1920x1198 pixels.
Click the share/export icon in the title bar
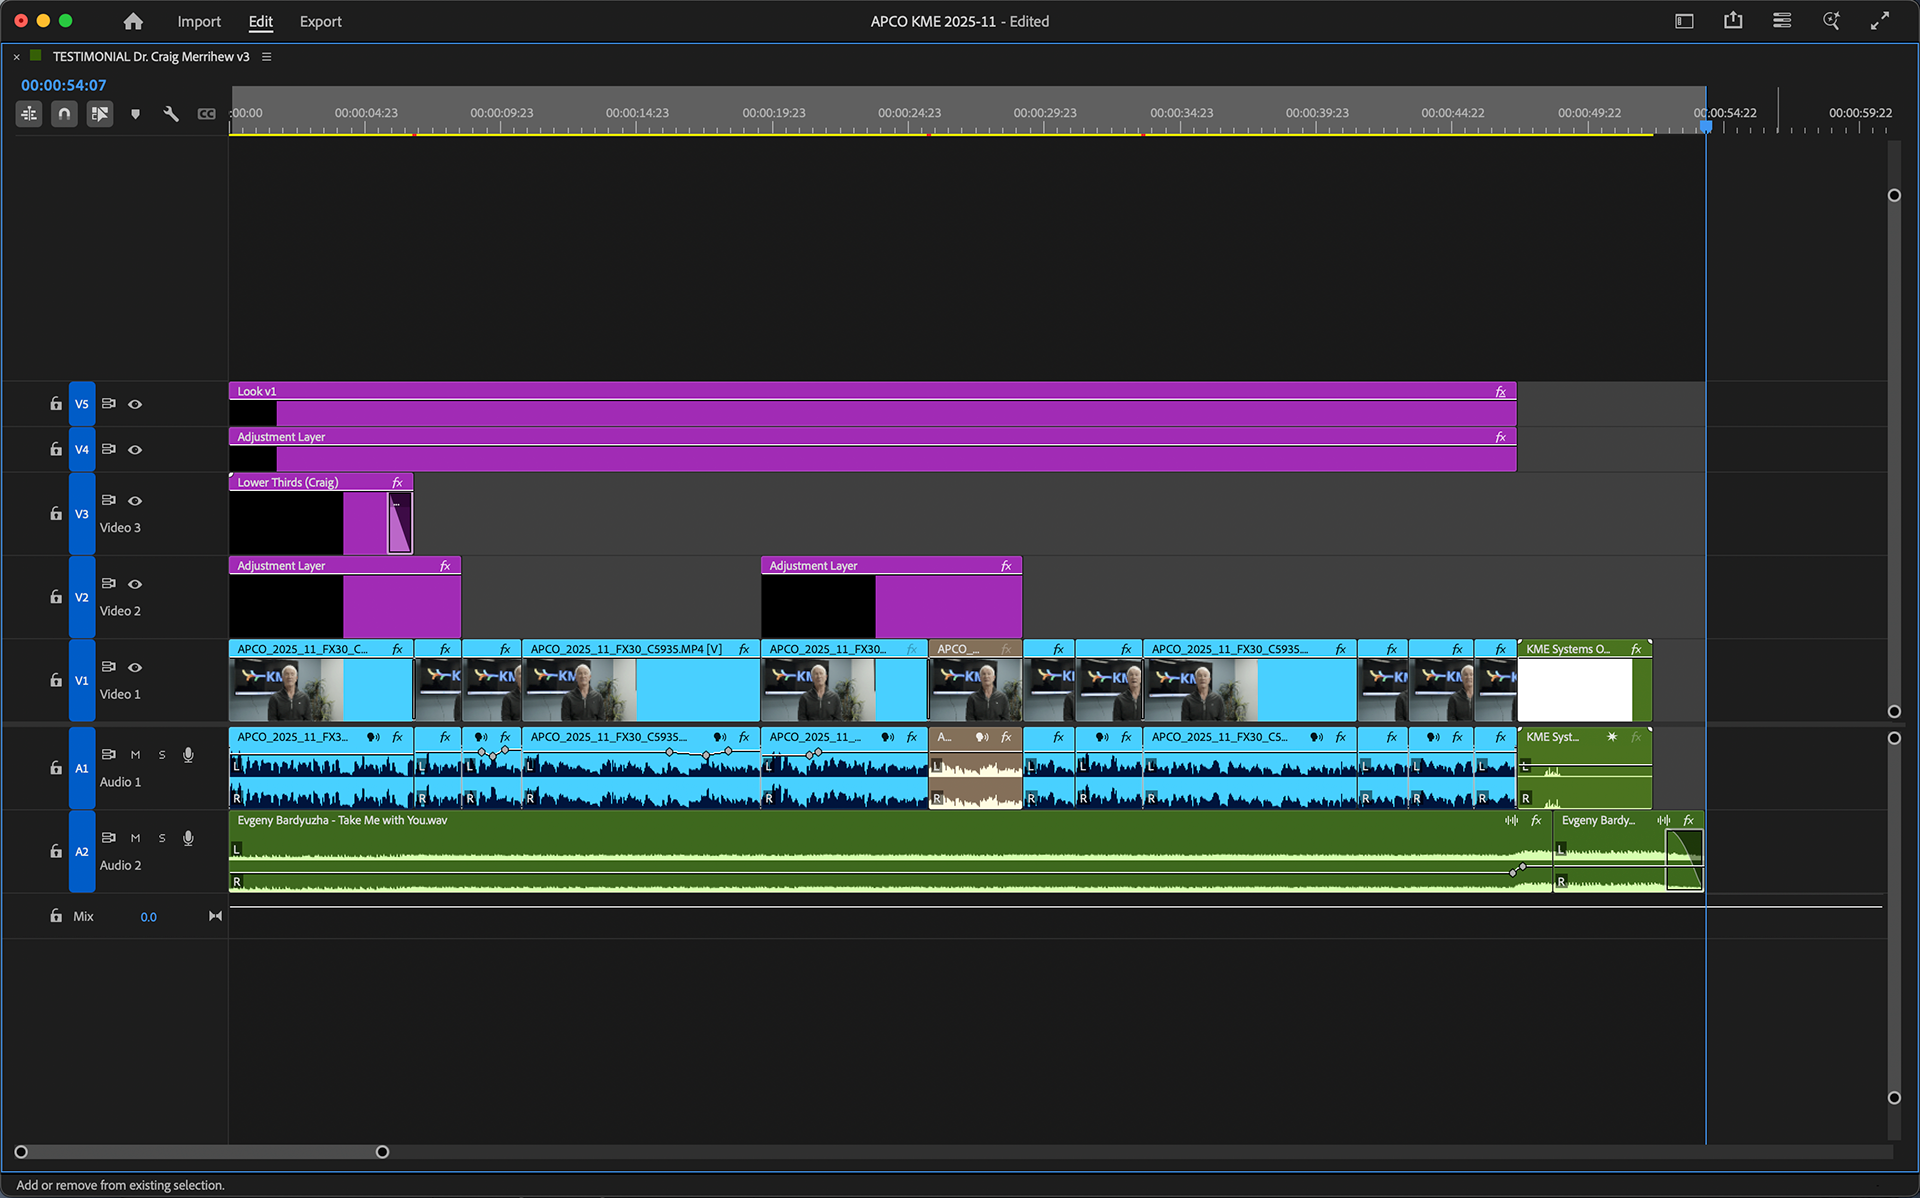tap(1733, 20)
